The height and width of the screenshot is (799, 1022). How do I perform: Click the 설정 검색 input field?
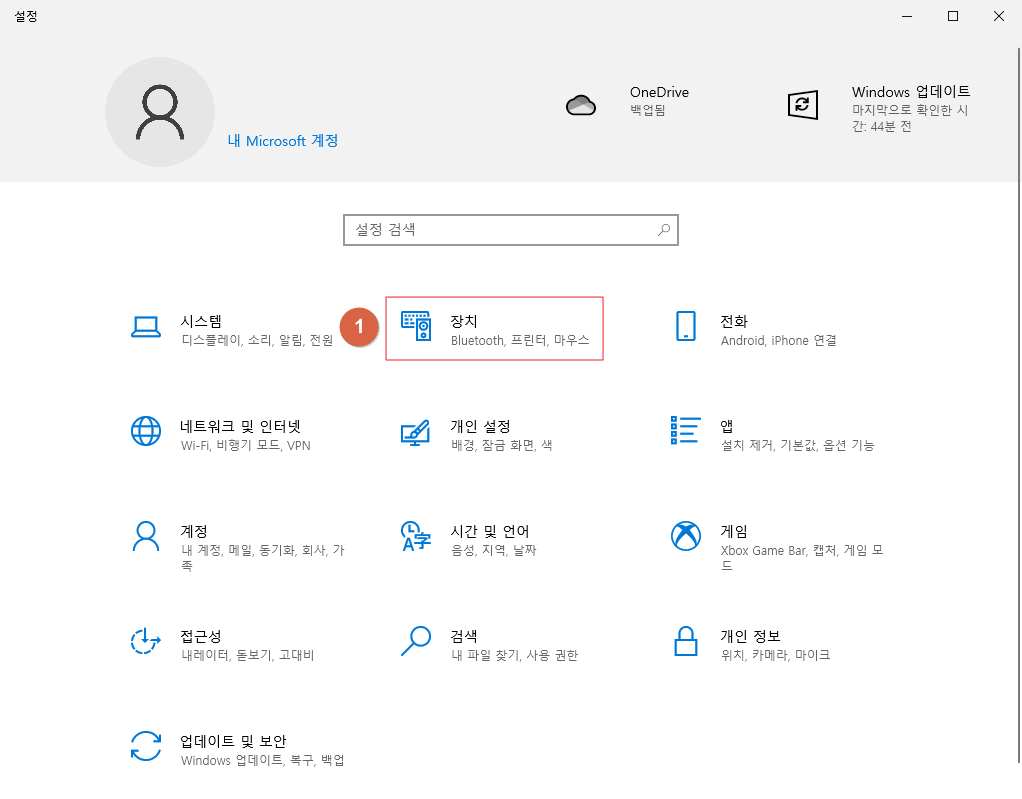[511, 230]
